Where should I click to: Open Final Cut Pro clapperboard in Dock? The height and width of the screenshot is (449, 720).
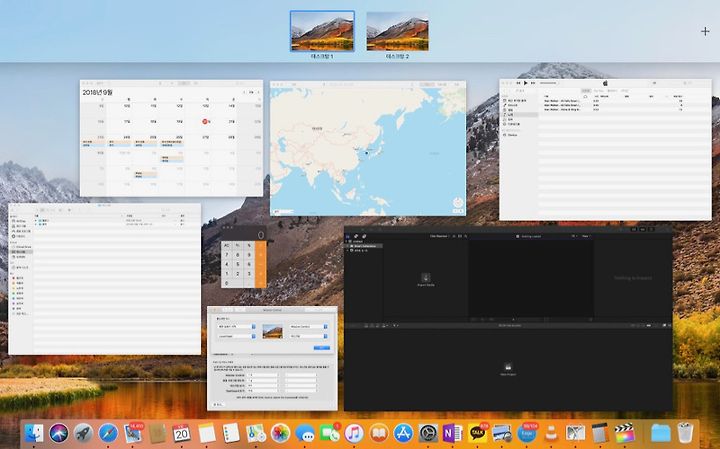click(x=624, y=433)
